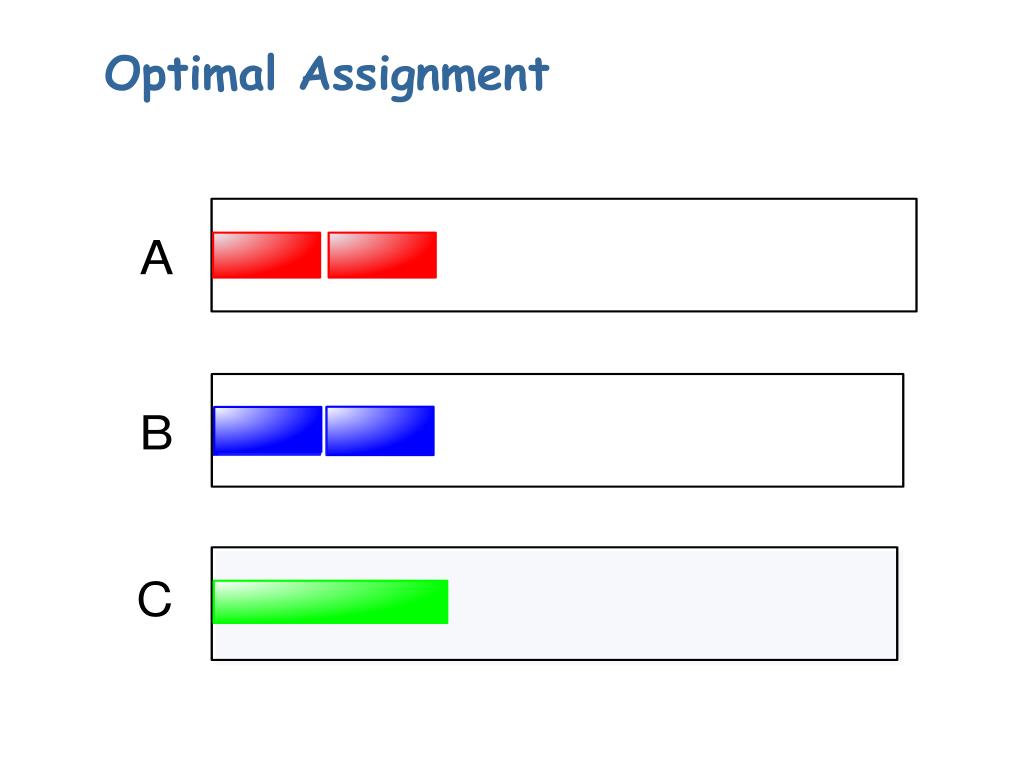Select the letter A label
This screenshot has height=768, width=1024.
157,257
